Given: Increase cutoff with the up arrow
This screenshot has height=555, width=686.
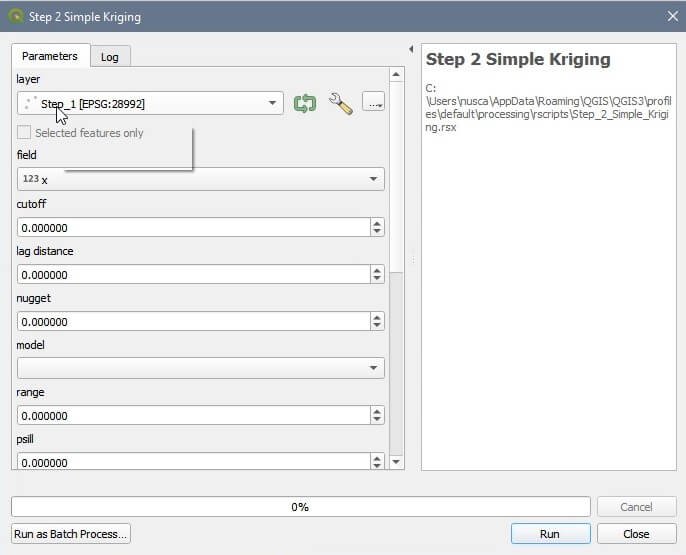Looking at the screenshot, I should (377, 223).
